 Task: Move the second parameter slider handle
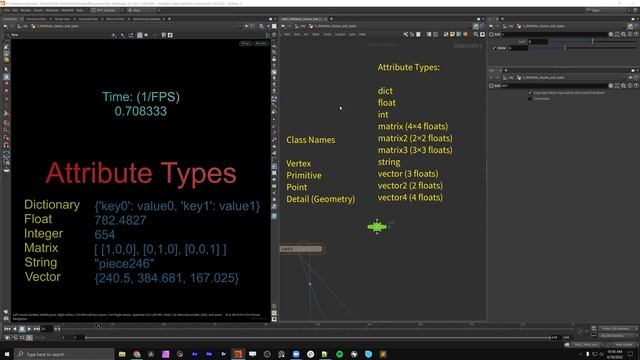pyautogui.click(x=565, y=48)
